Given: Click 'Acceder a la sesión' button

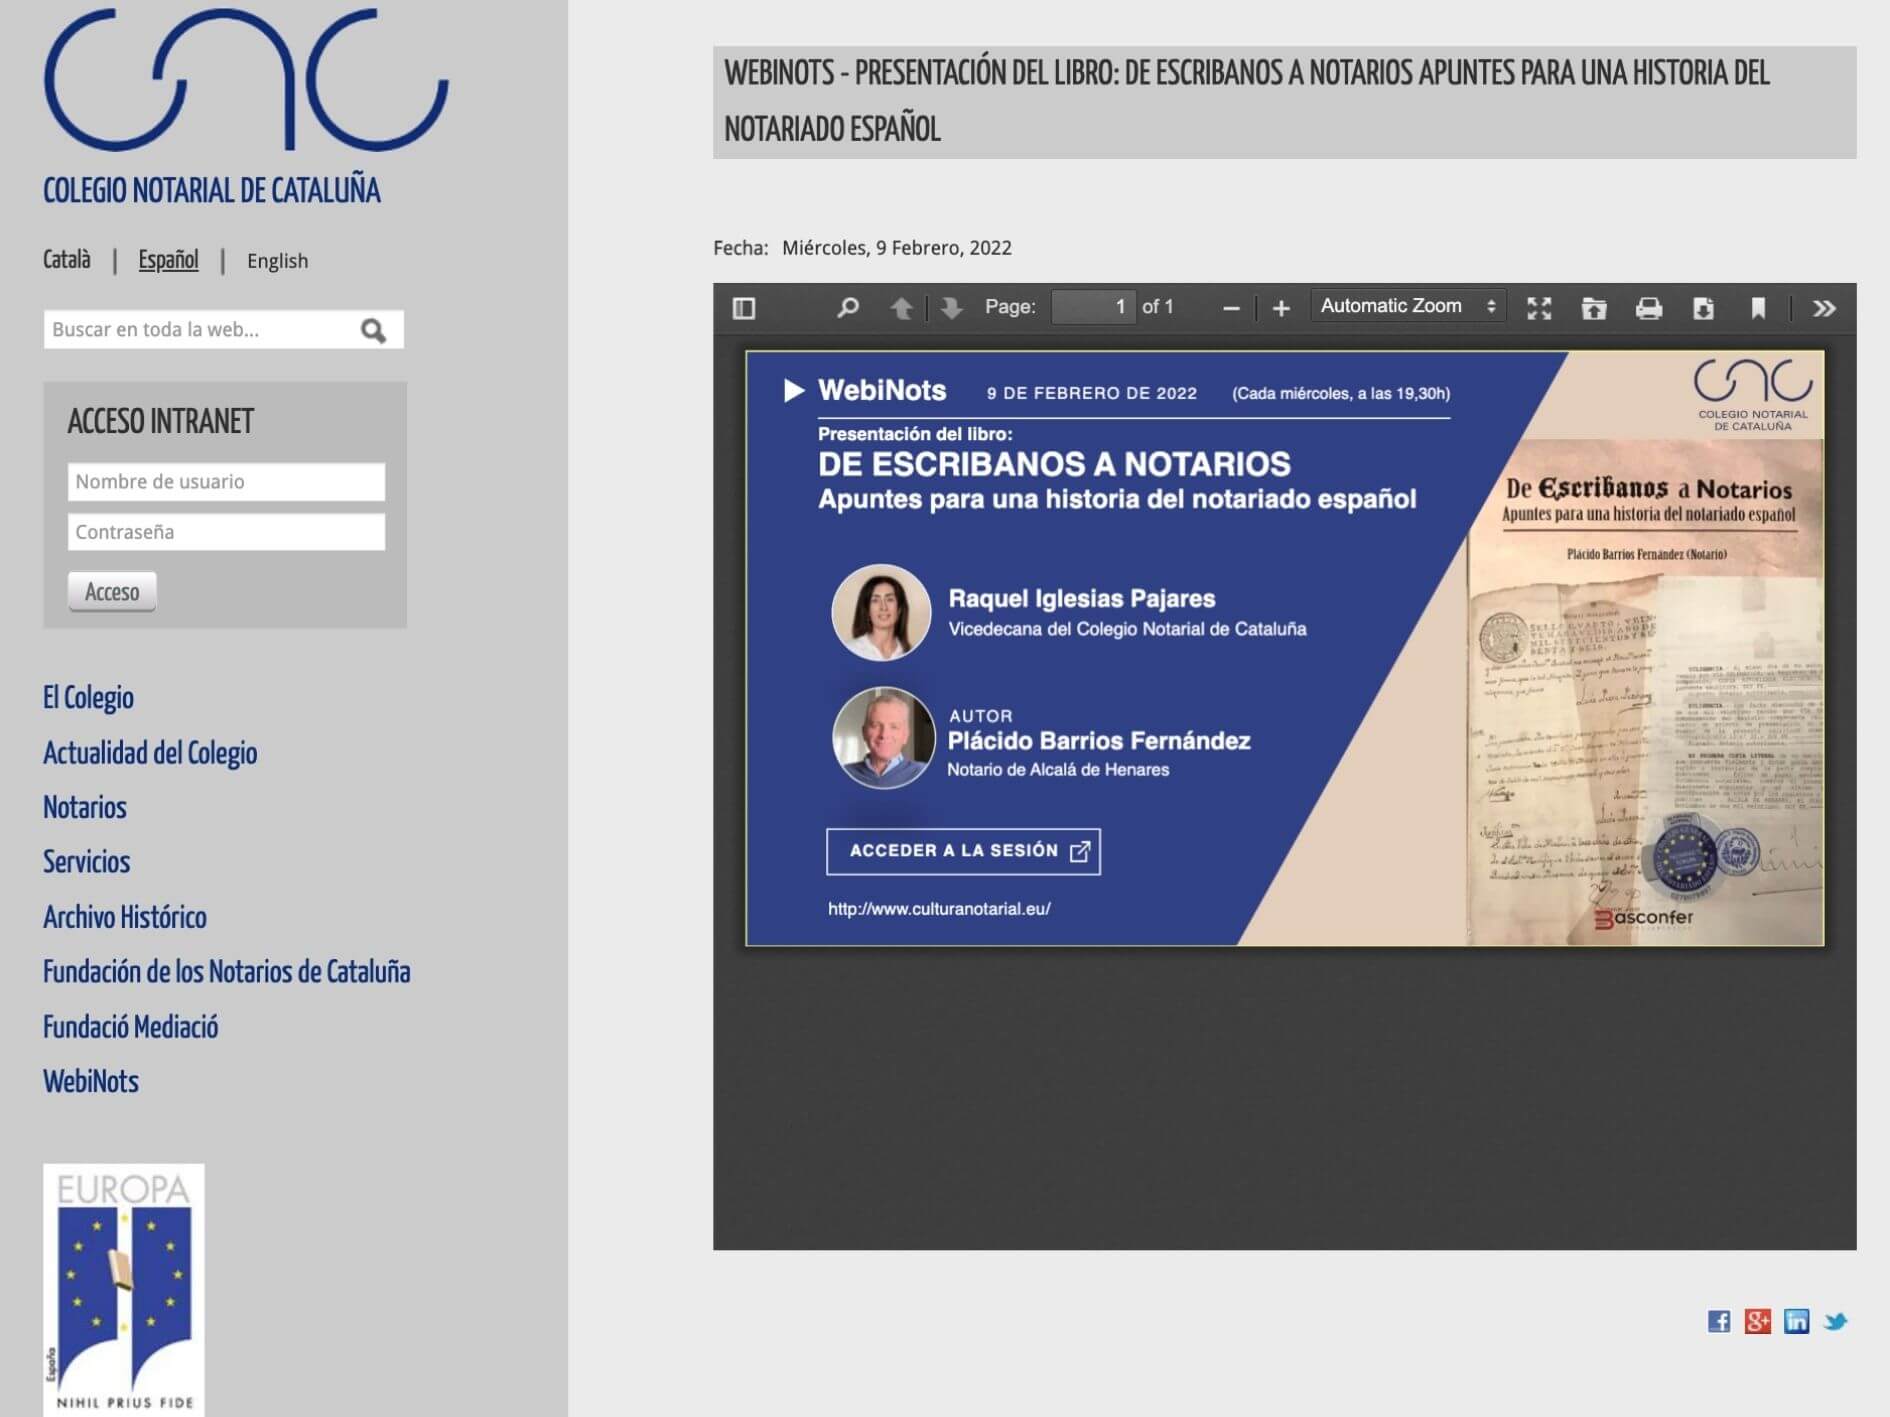Looking at the screenshot, I should pos(963,851).
